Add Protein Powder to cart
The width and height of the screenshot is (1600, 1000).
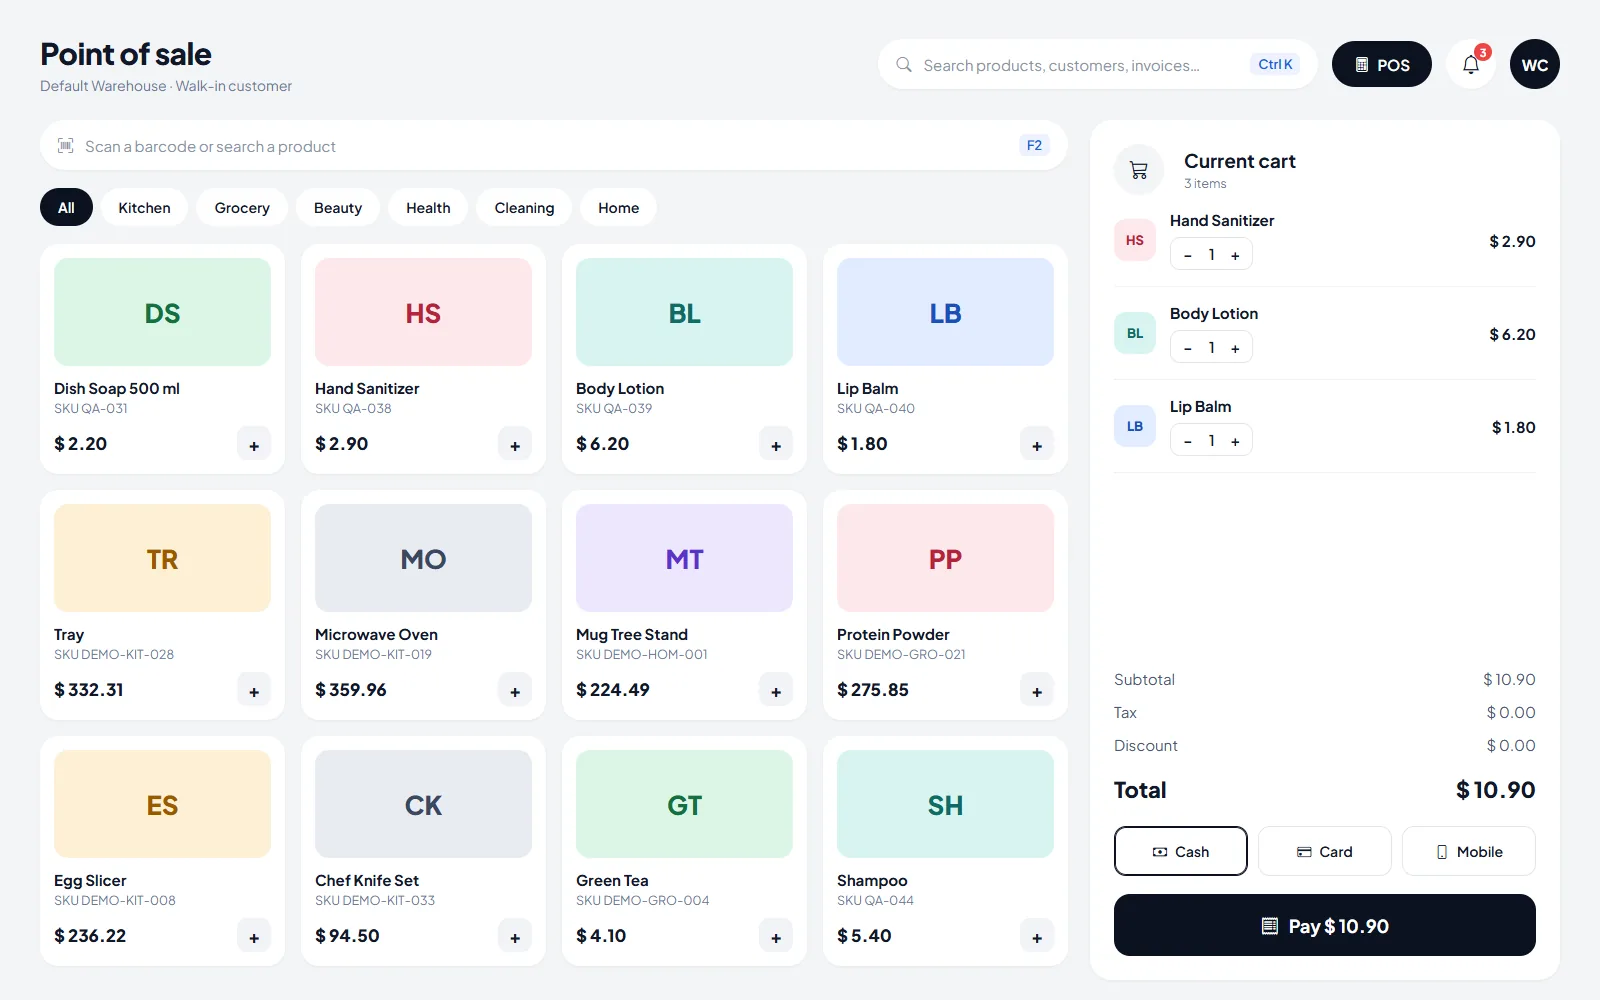coord(1037,691)
